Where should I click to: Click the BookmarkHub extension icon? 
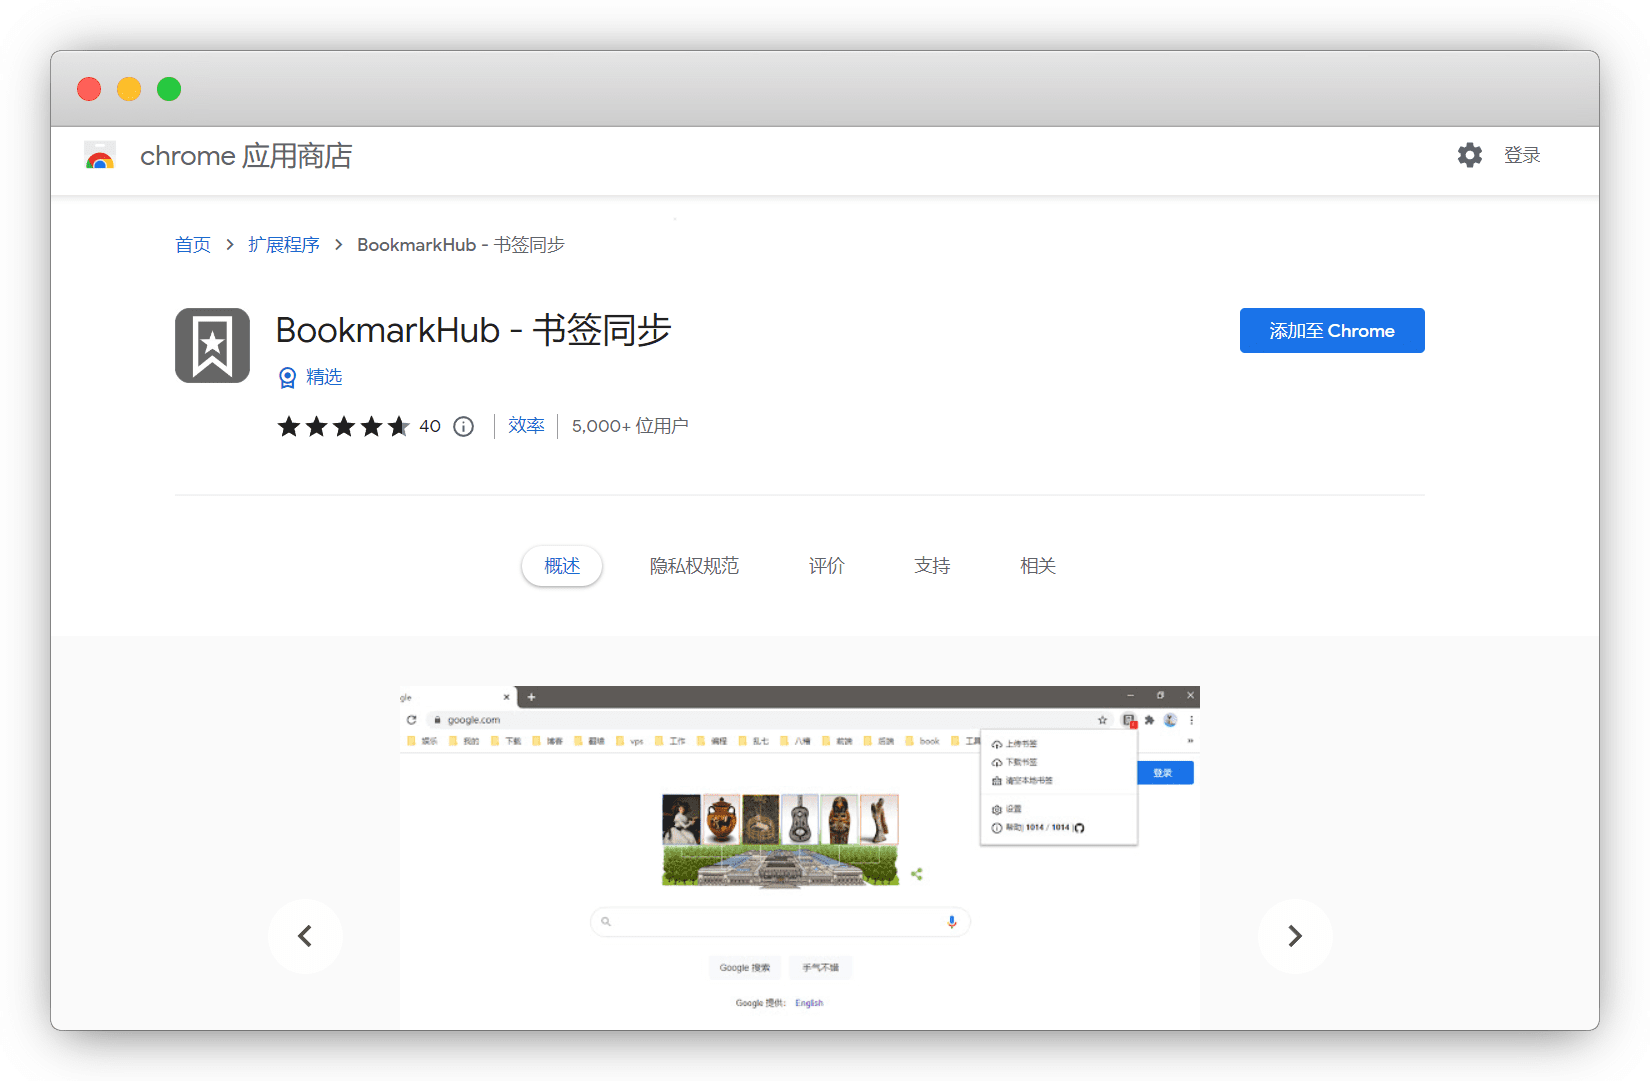212,345
